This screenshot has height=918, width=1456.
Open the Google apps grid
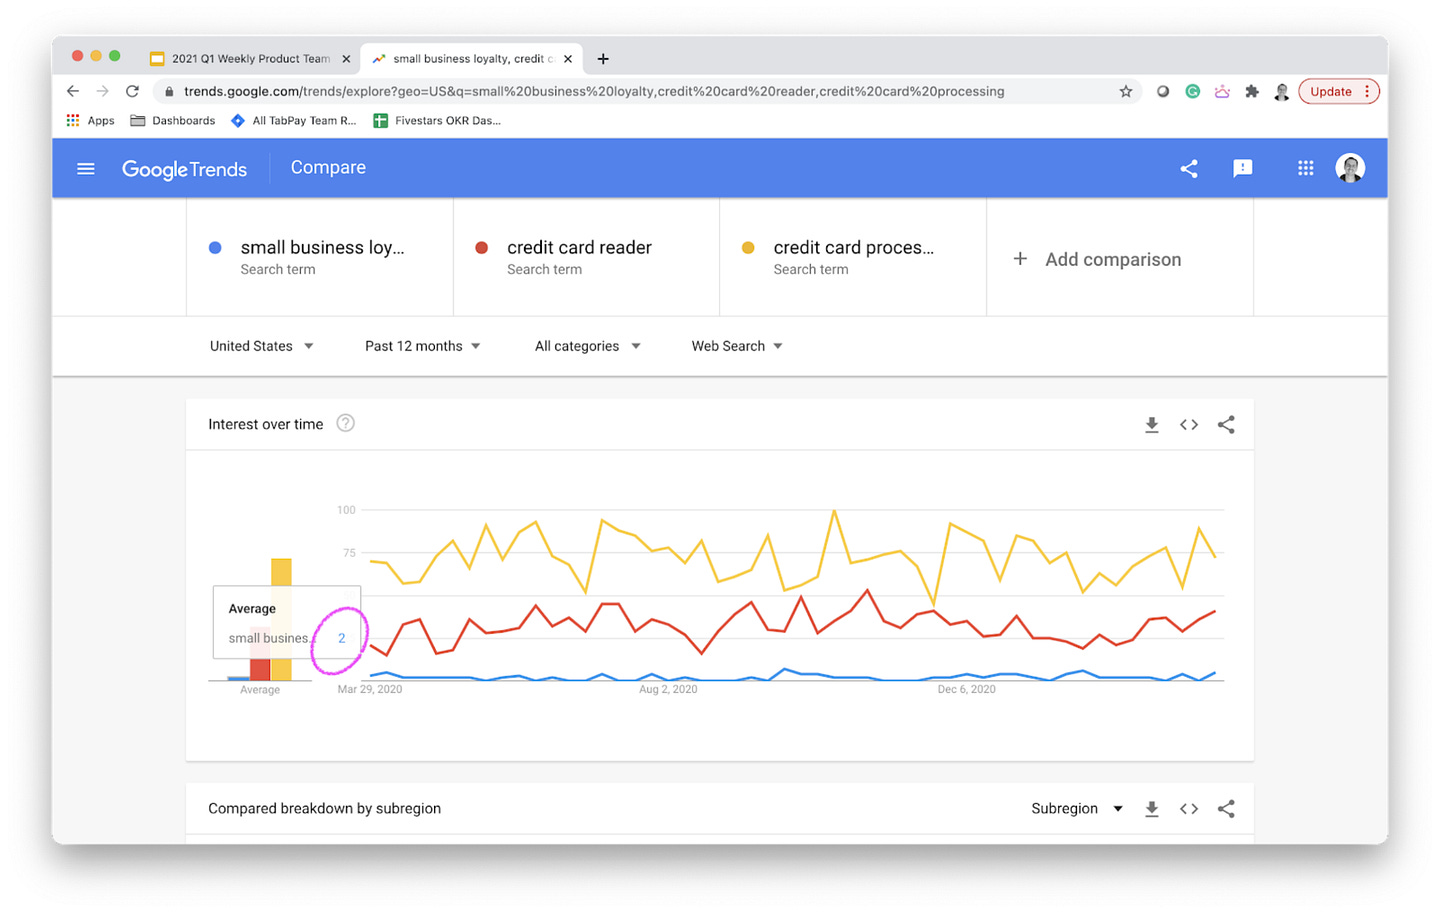1306,169
